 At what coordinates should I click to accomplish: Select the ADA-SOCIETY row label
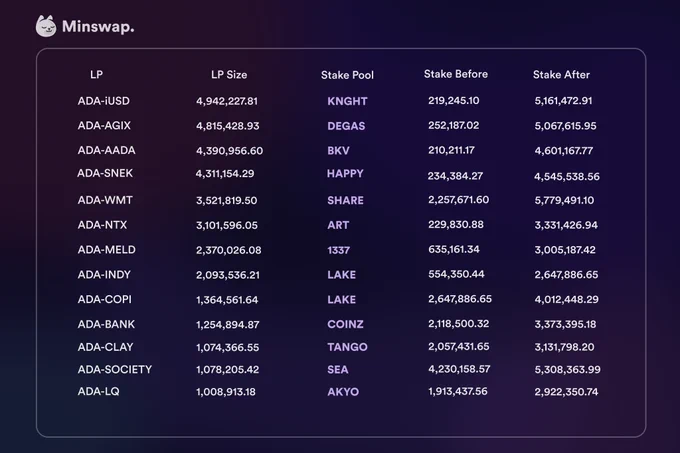point(115,370)
